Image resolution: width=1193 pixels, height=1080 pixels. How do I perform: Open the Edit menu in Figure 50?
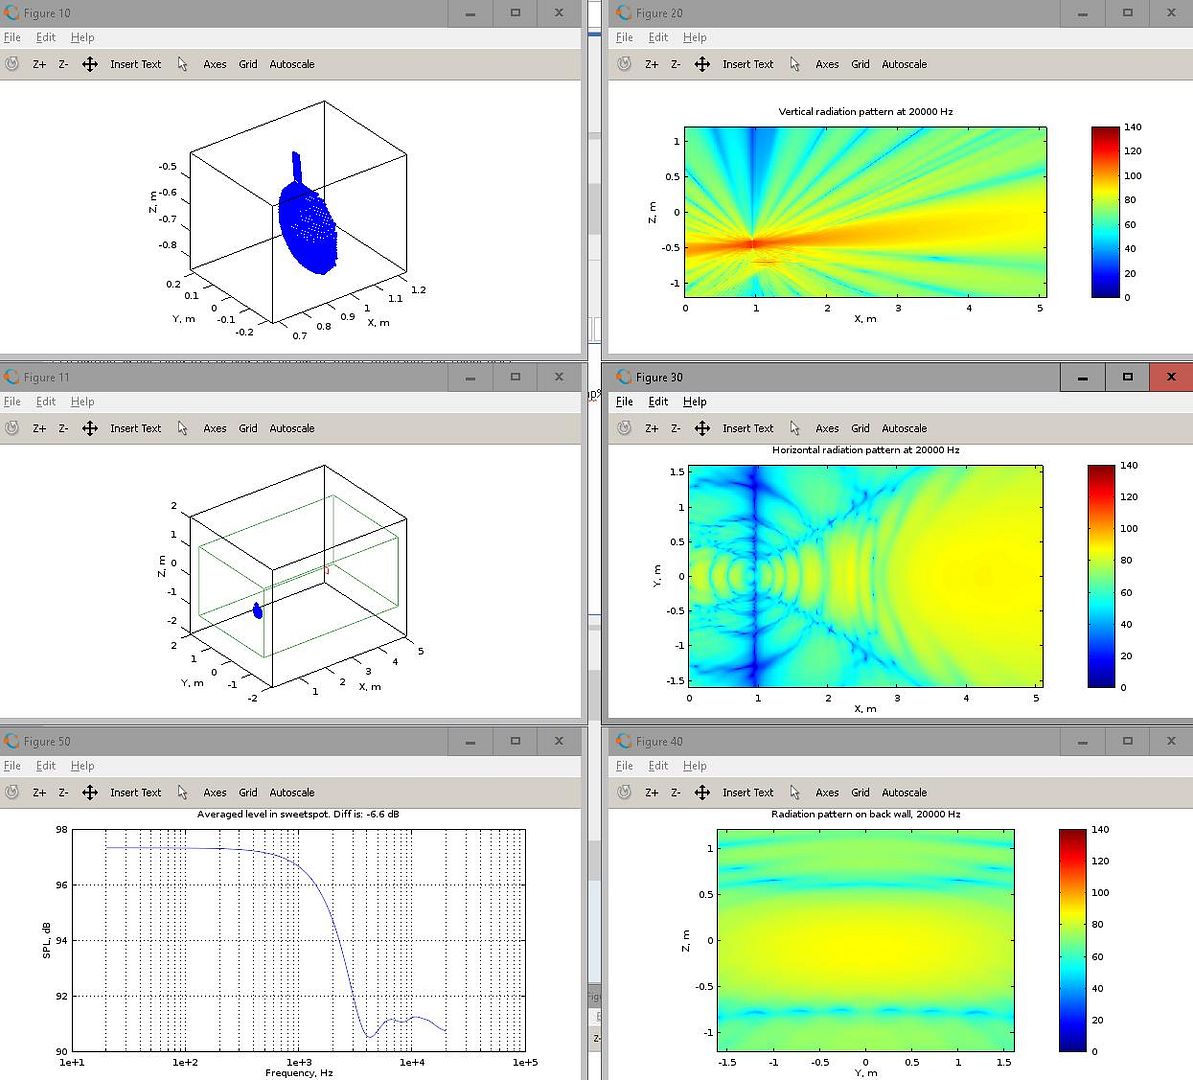46,765
